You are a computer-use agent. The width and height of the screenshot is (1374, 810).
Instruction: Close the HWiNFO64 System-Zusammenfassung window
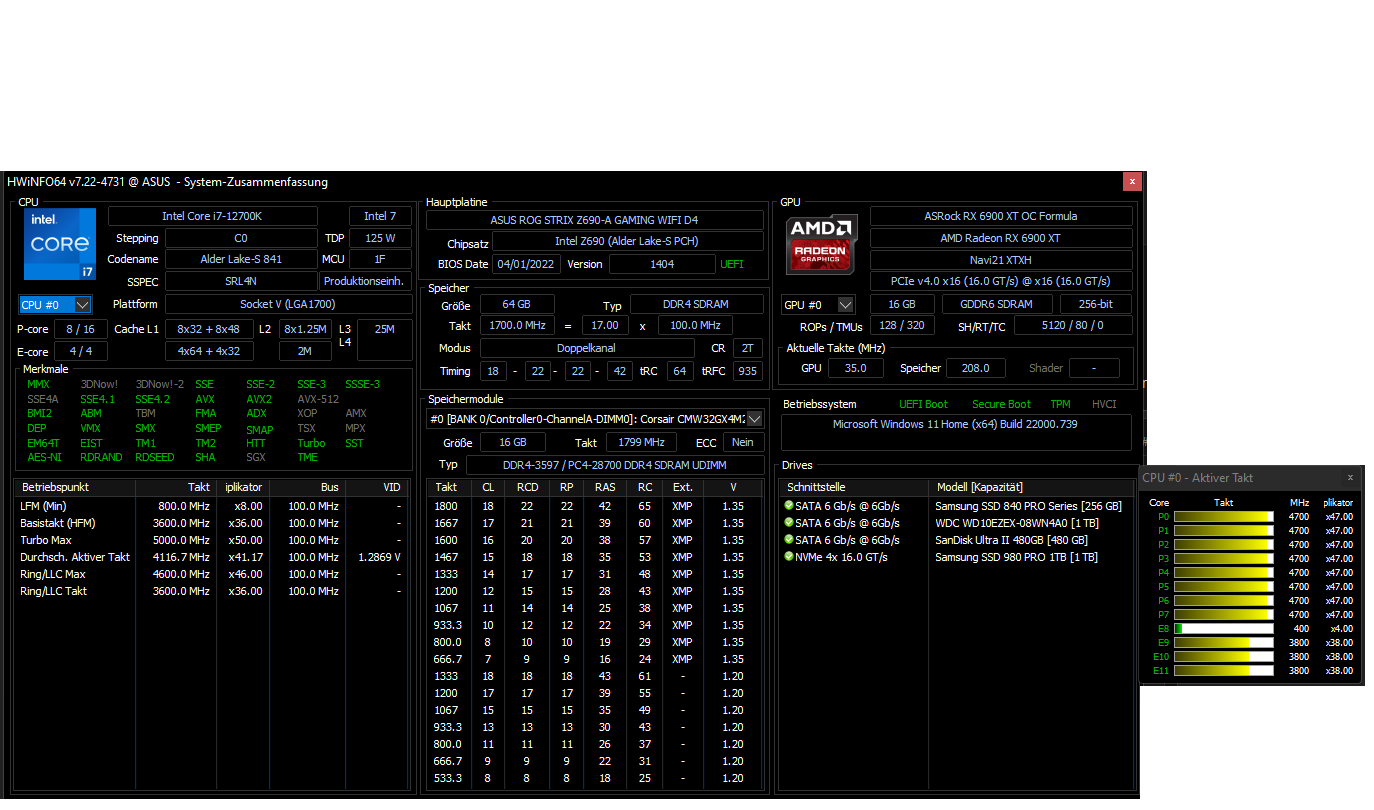pyautogui.click(x=1132, y=182)
